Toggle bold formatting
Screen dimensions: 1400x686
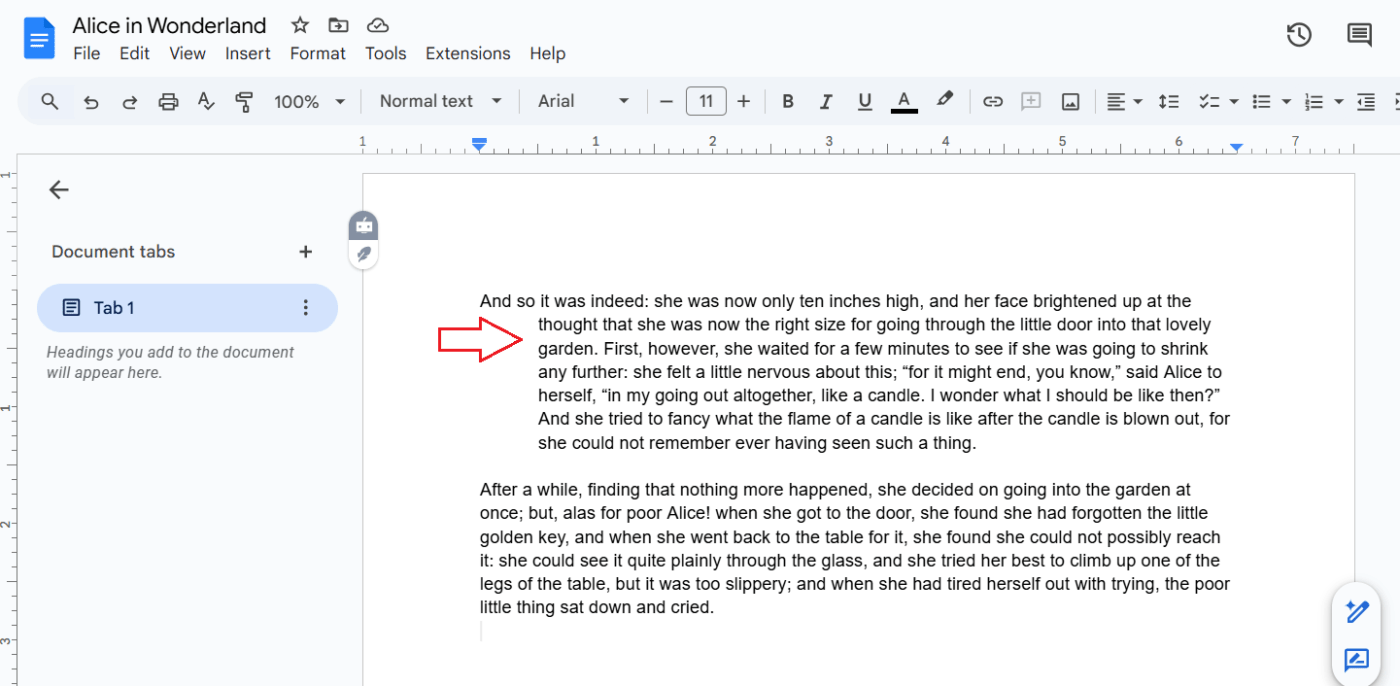coord(787,101)
